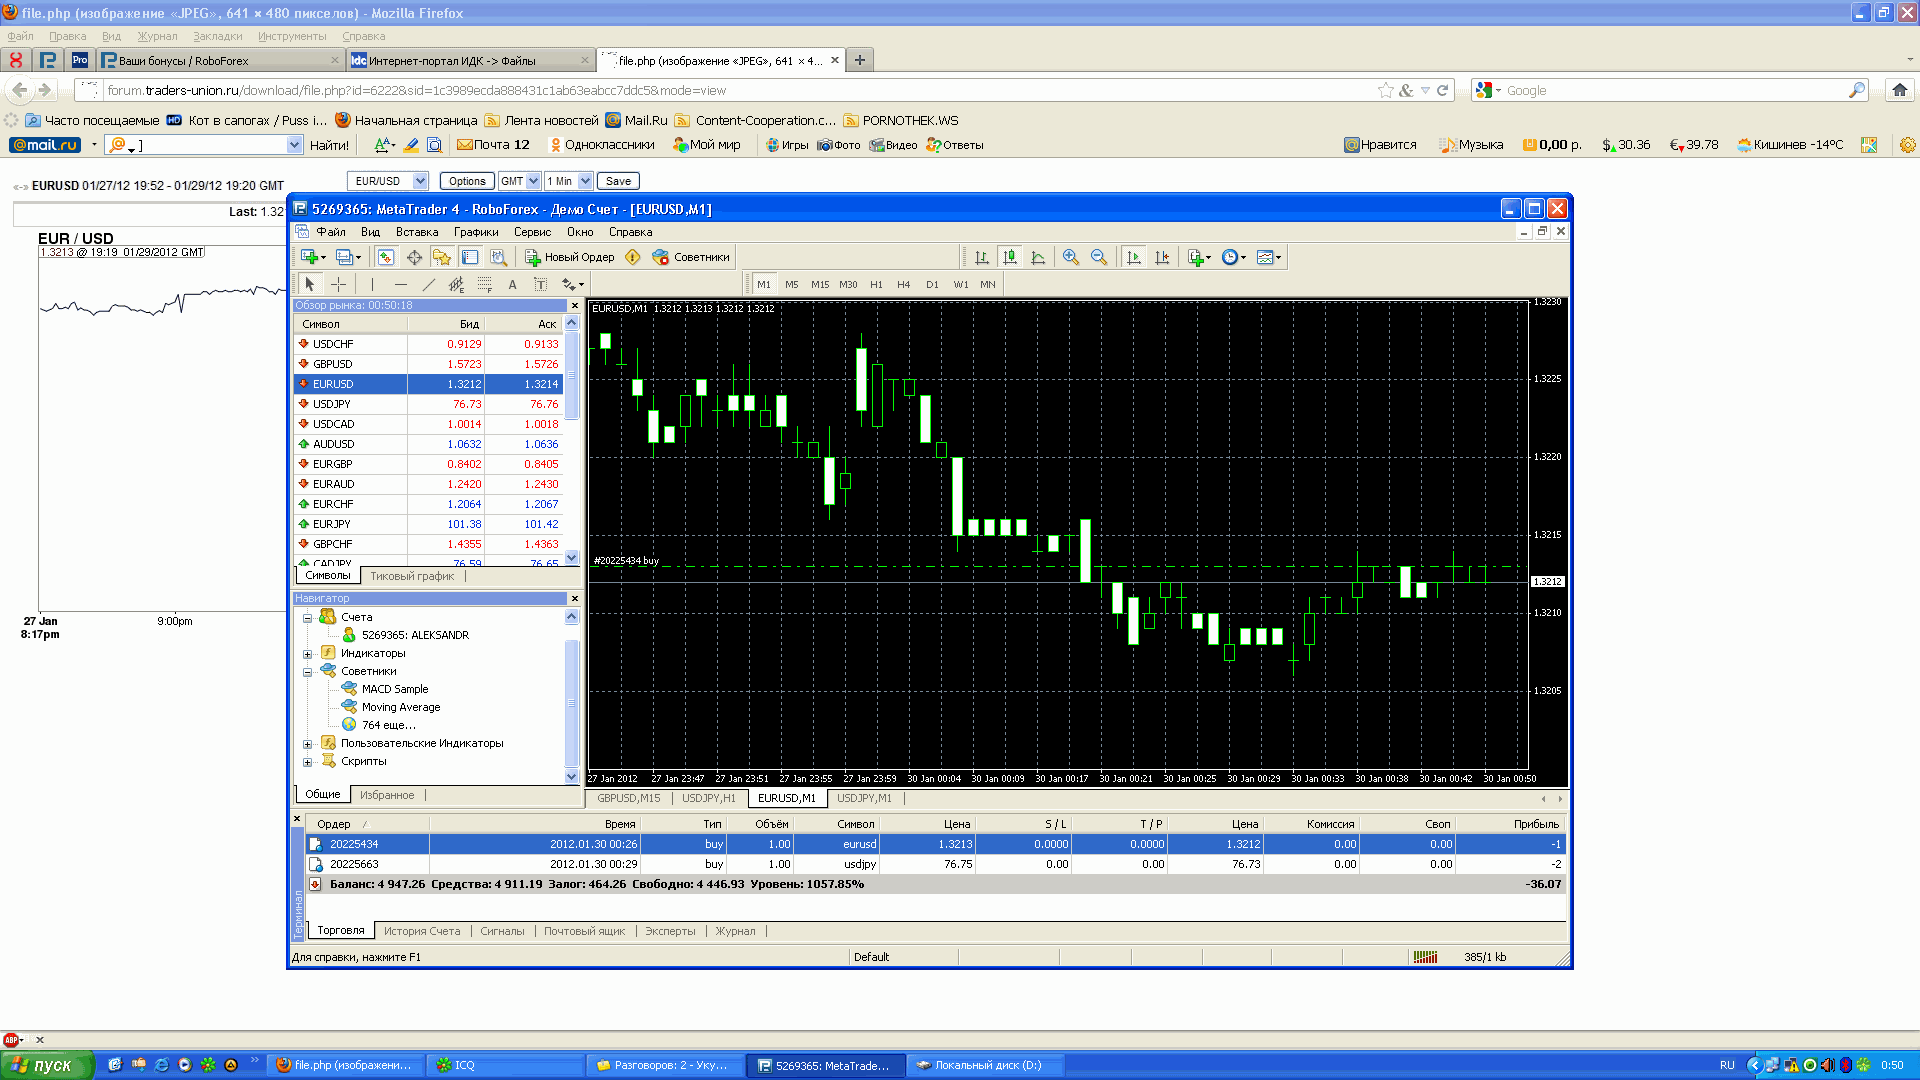
Task: Open the Templates icon
Action: point(1269,257)
